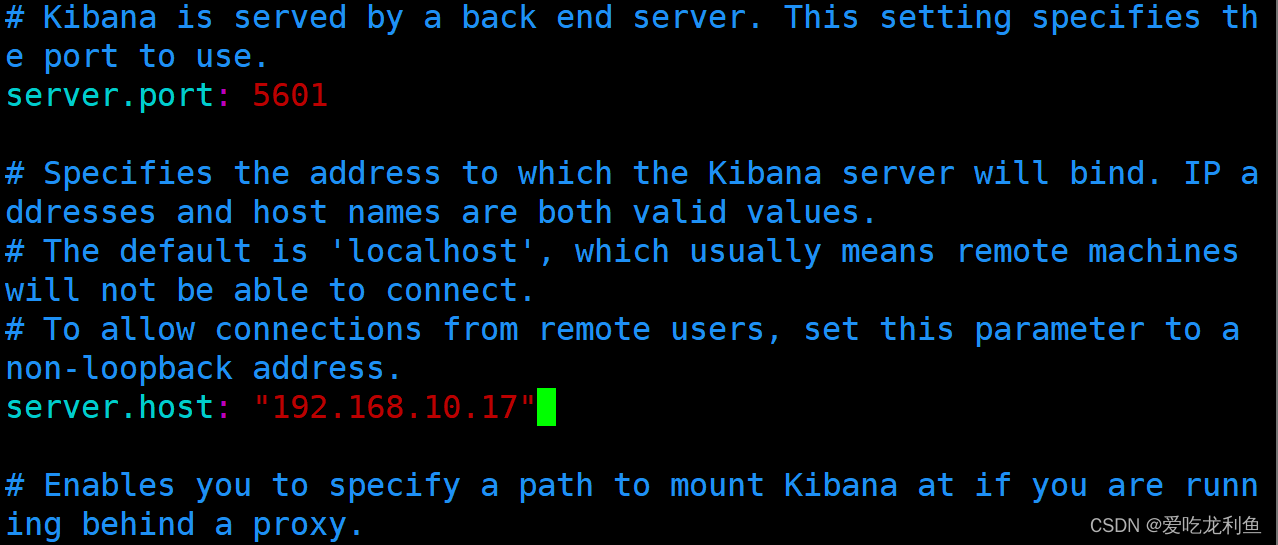The image size is (1278, 545).
Task: Click the word "non-loopback" in the comment
Action: pos(119,368)
